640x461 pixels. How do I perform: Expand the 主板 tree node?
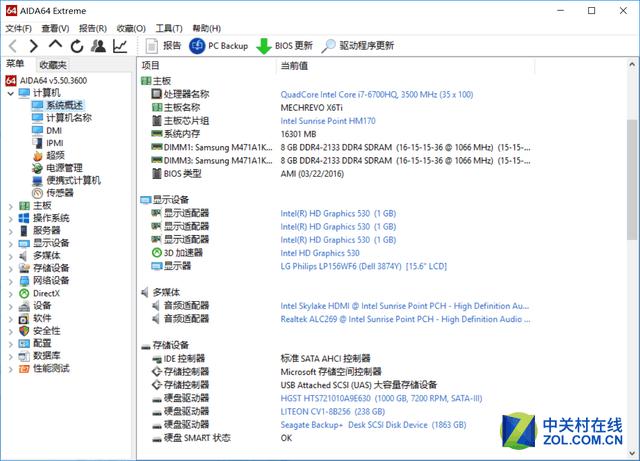pyautogui.click(x=11, y=207)
